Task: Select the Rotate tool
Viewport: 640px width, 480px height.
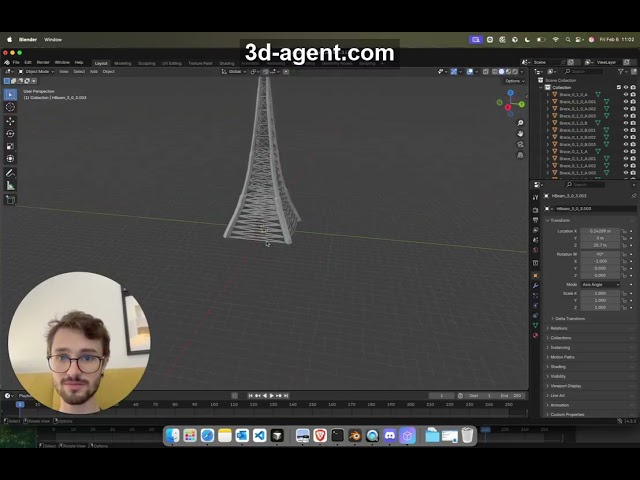Action: (10, 133)
